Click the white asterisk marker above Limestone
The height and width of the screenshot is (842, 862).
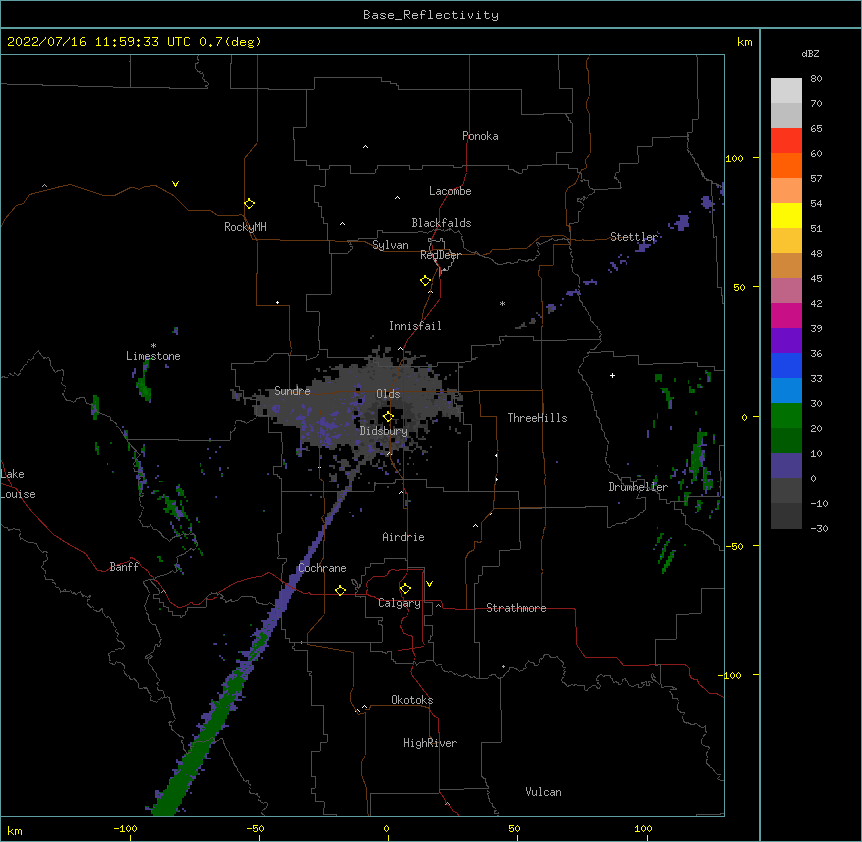153,346
